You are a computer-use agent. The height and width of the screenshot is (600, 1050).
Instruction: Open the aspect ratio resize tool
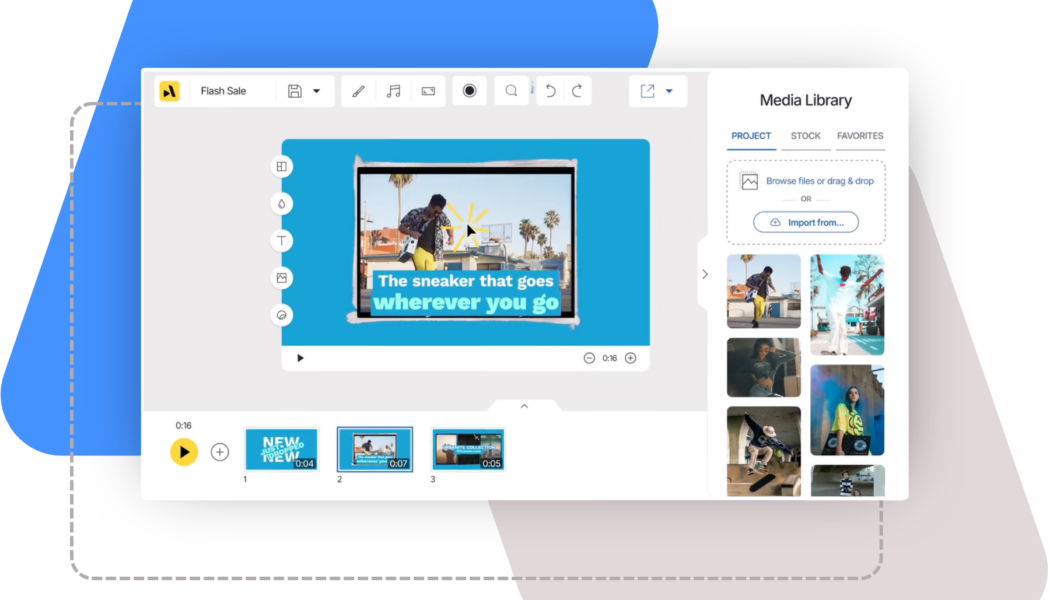(x=428, y=91)
